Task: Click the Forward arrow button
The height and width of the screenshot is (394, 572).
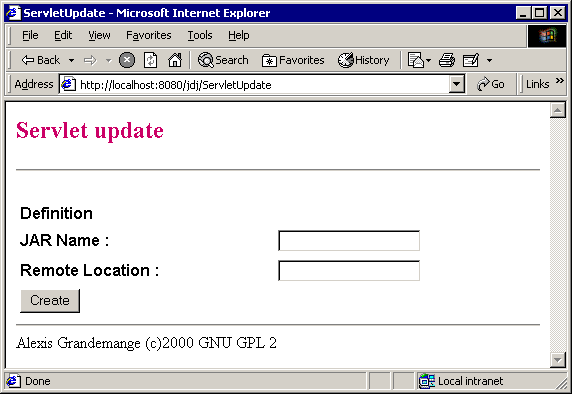Action: pyautogui.click(x=90, y=60)
